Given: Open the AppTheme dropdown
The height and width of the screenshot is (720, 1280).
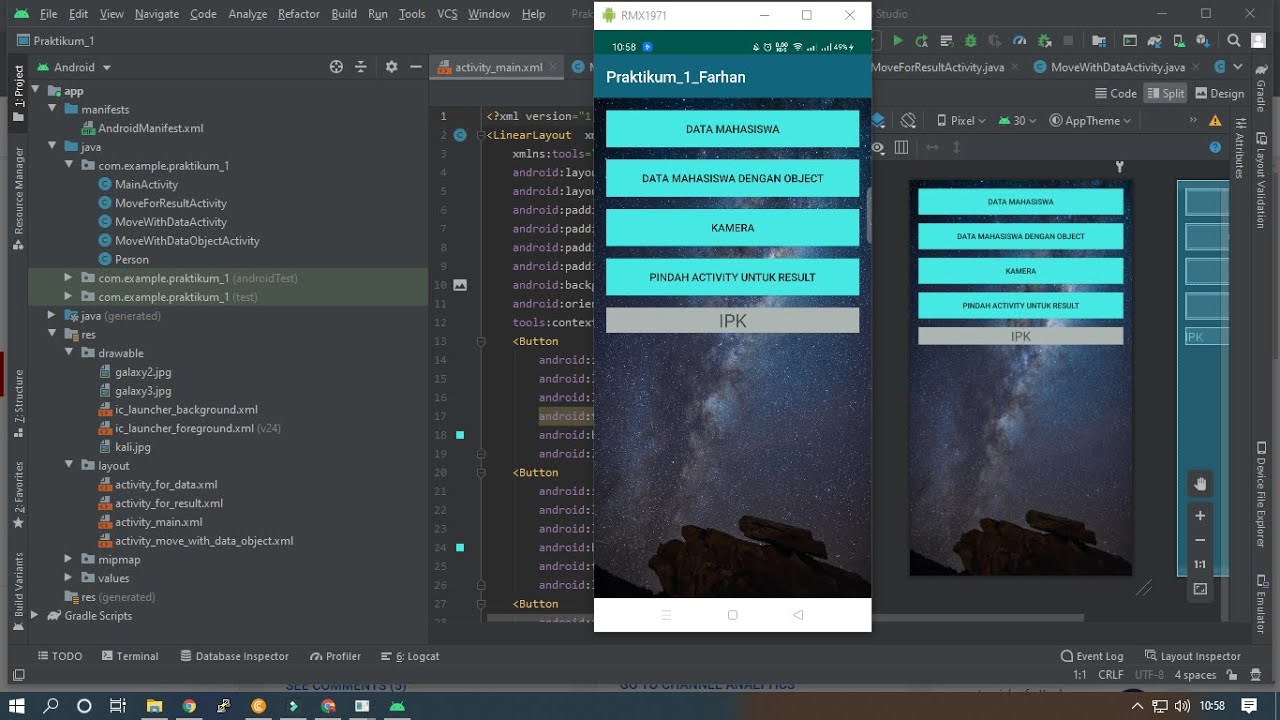Looking at the screenshot, I should point(1091,120).
